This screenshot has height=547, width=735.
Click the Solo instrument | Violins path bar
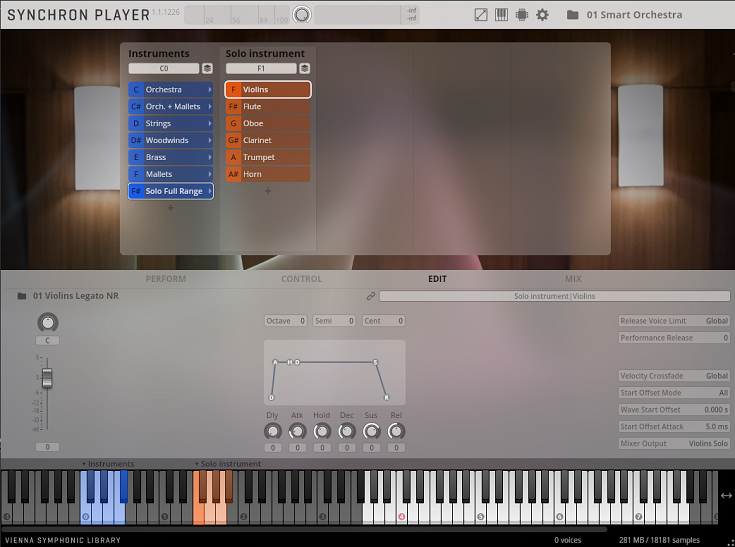555,296
